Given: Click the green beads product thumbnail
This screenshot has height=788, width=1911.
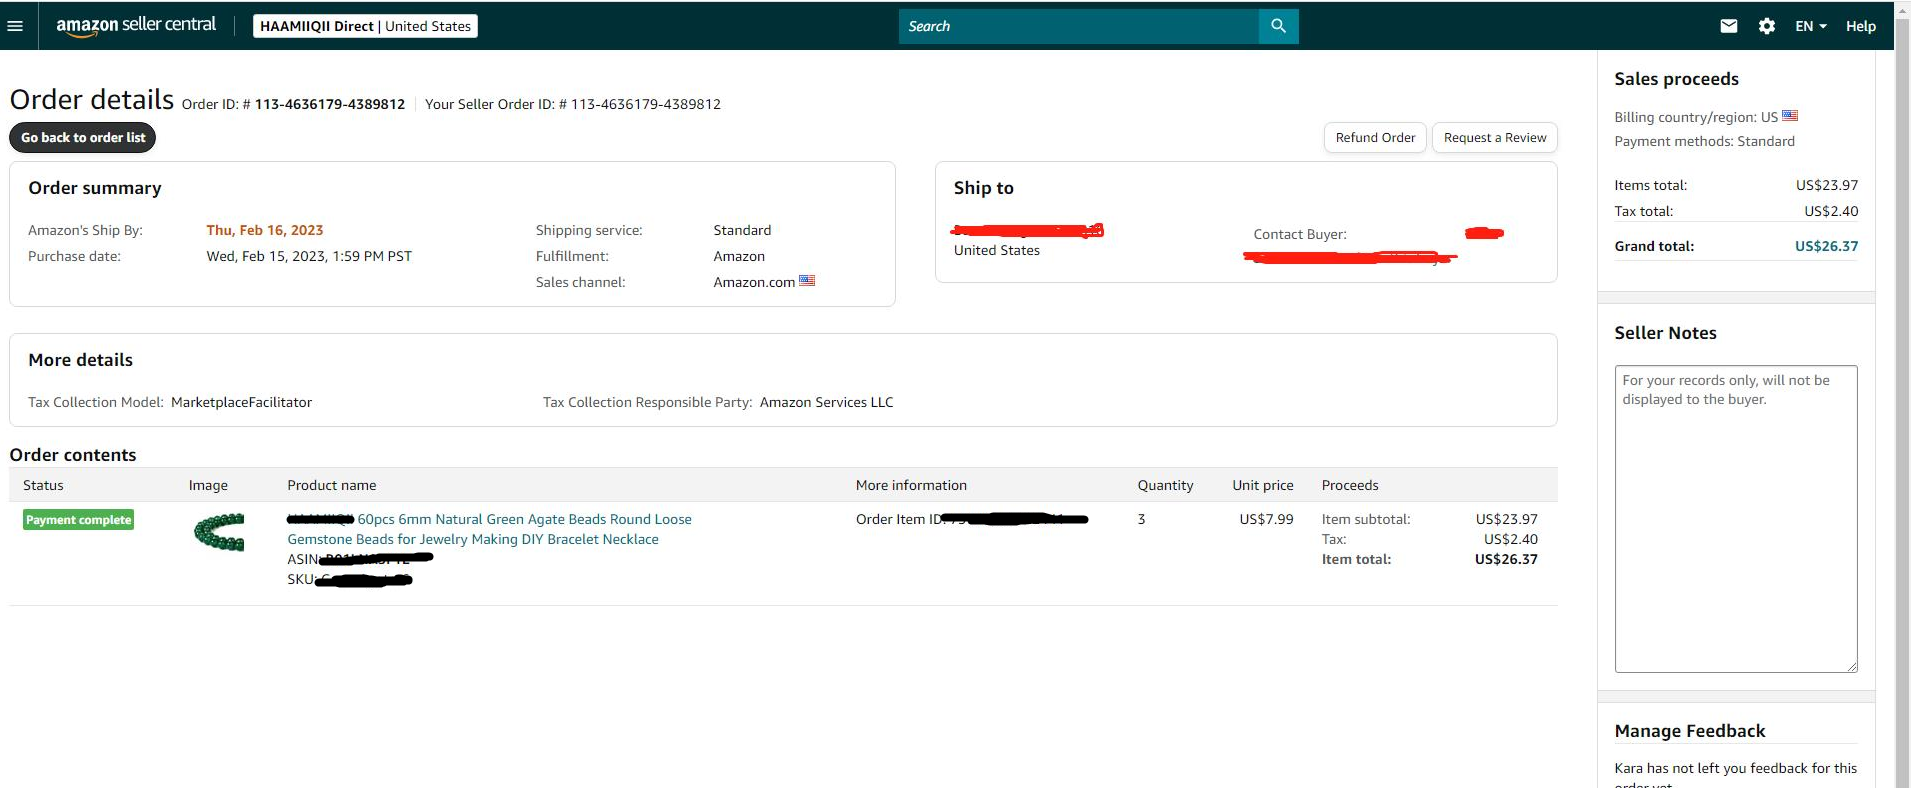Looking at the screenshot, I should point(219,532).
